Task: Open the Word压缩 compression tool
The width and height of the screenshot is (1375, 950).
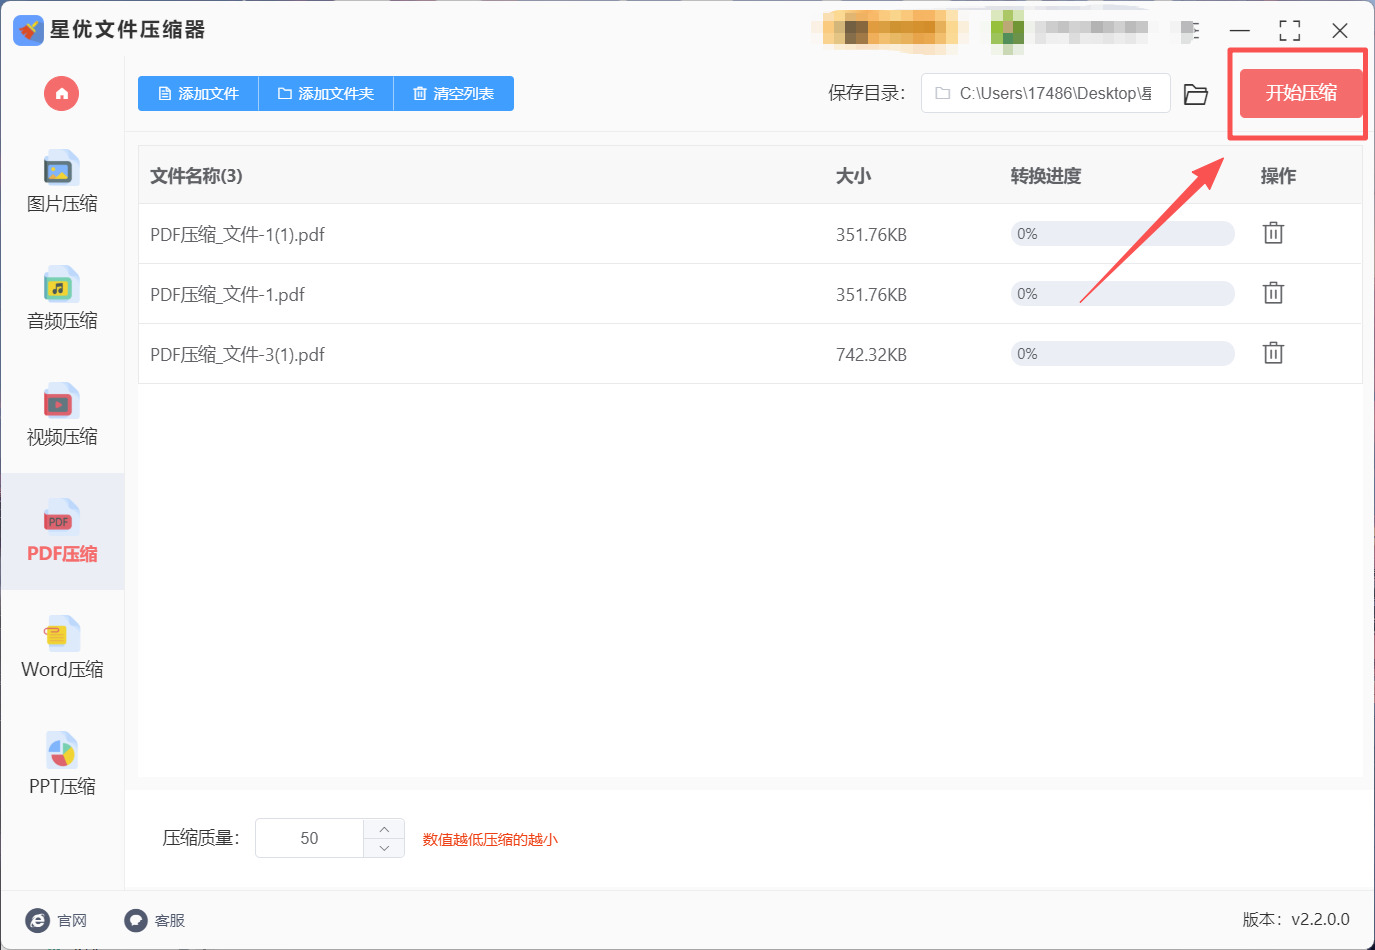Action: tap(62, 649)
